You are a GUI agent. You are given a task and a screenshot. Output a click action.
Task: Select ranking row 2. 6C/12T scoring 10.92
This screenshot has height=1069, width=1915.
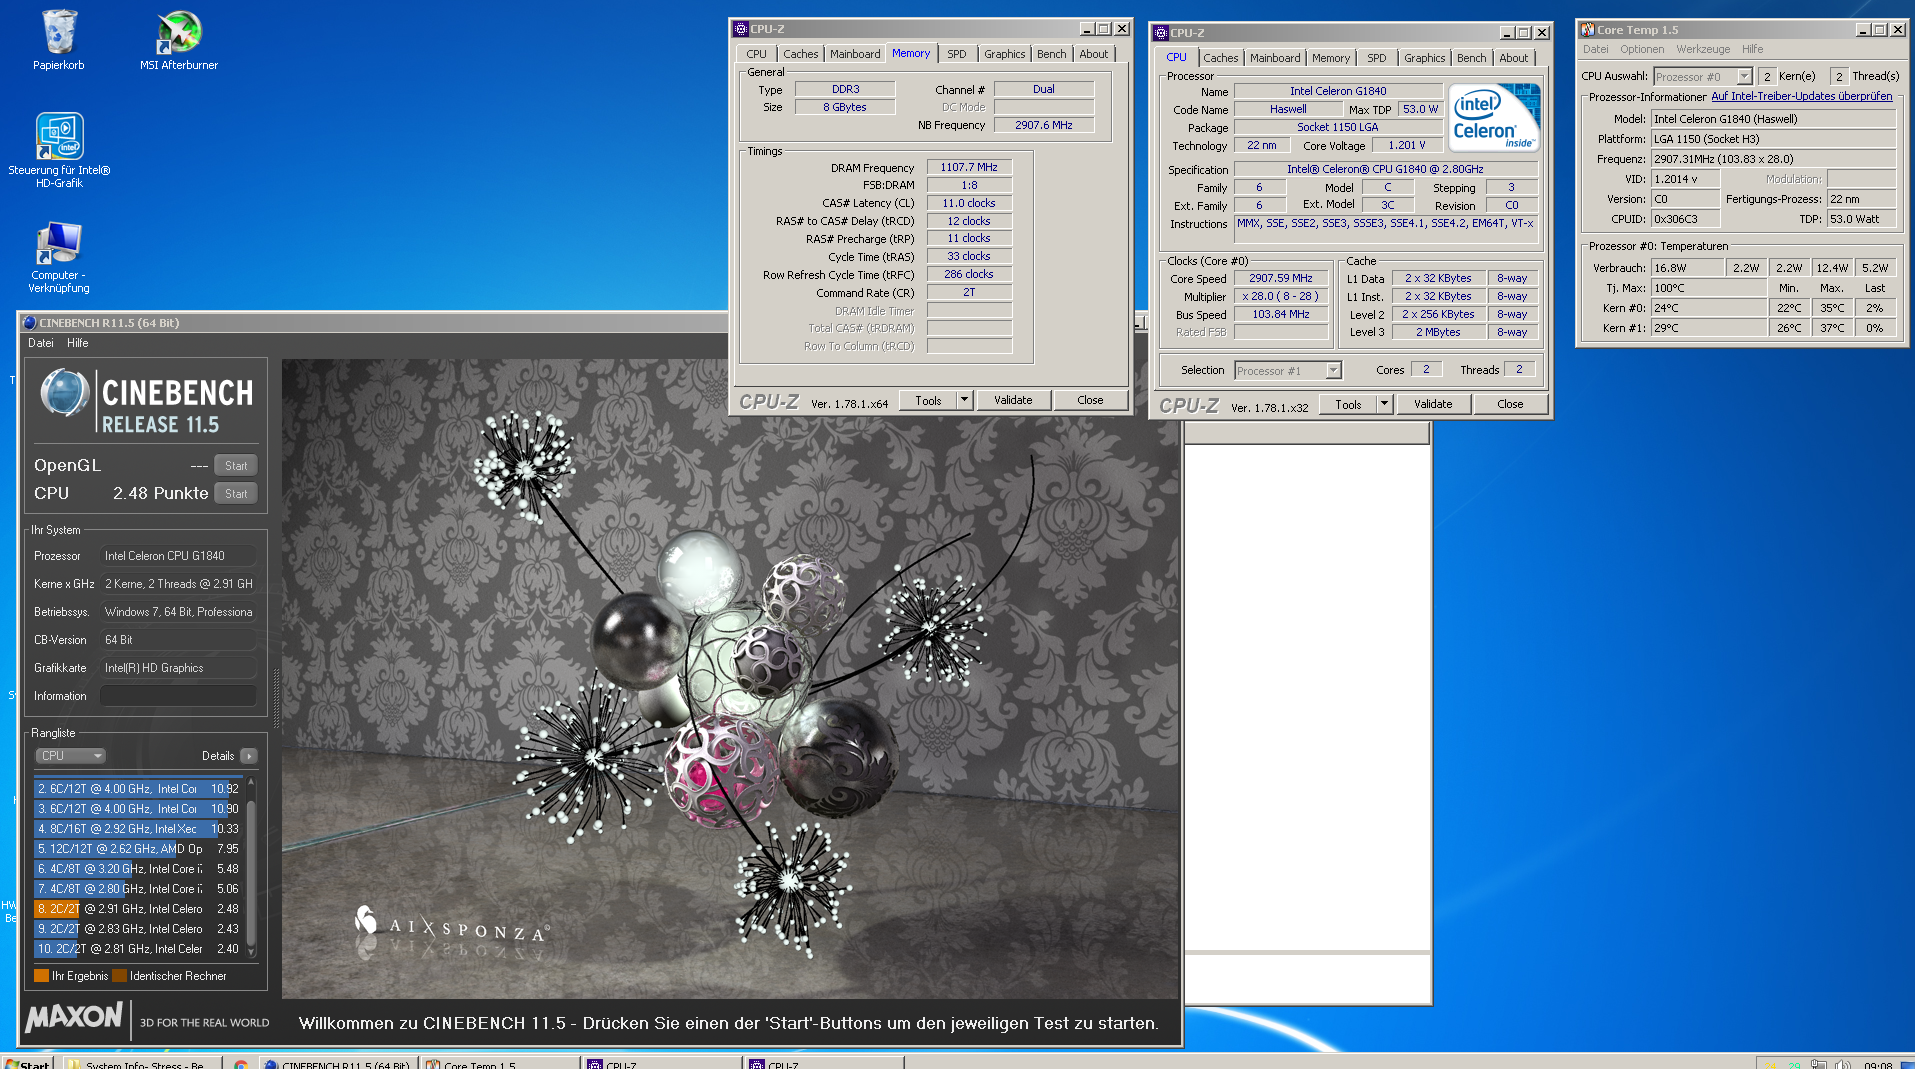139,789
